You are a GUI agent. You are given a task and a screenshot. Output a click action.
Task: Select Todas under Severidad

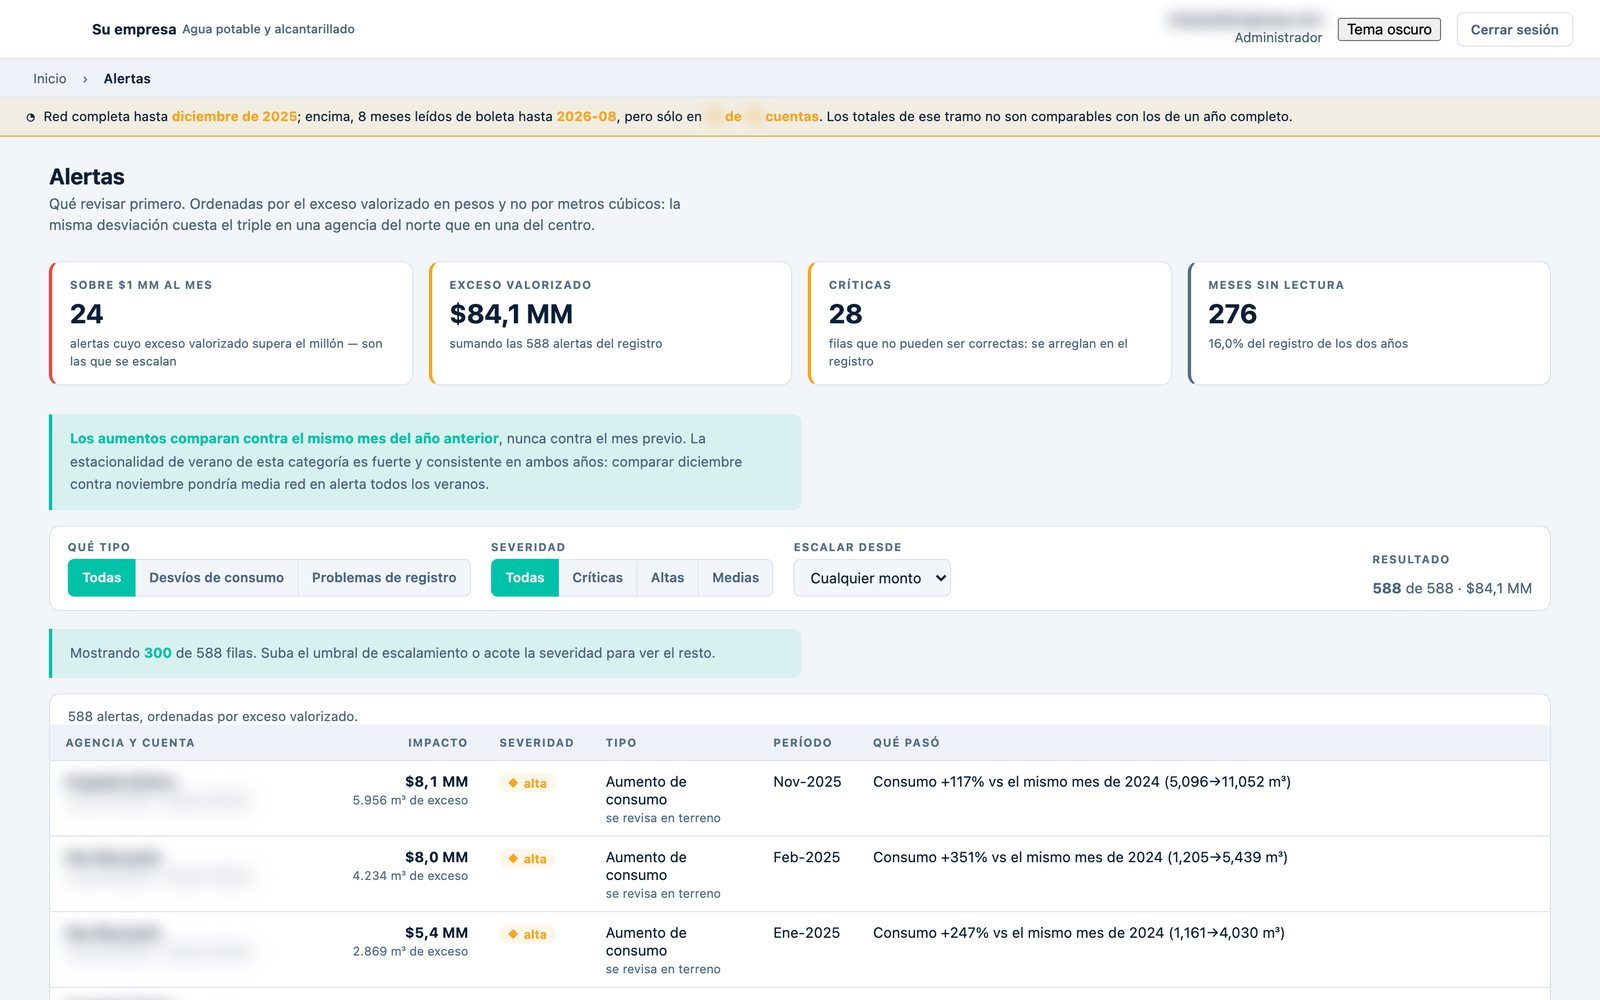[x=525, y=578]
